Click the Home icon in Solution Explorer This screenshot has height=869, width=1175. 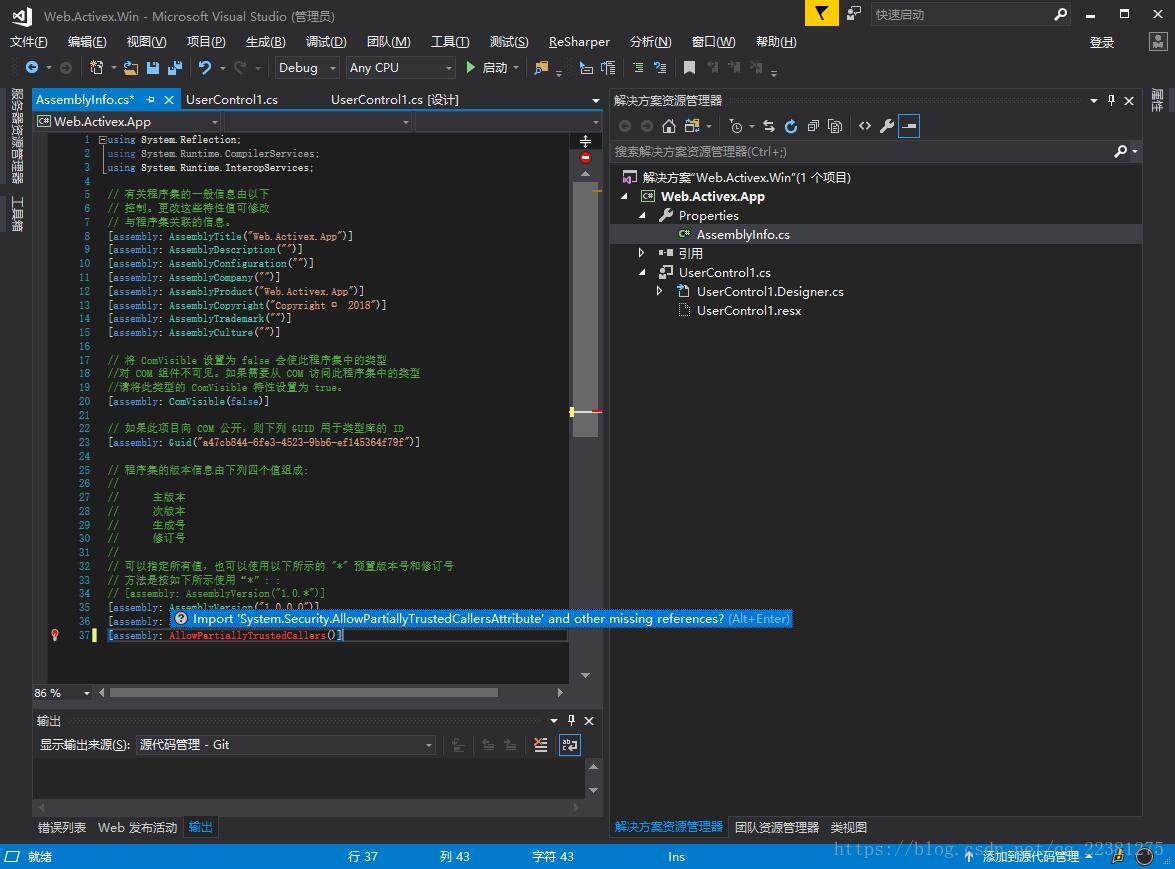669,126
